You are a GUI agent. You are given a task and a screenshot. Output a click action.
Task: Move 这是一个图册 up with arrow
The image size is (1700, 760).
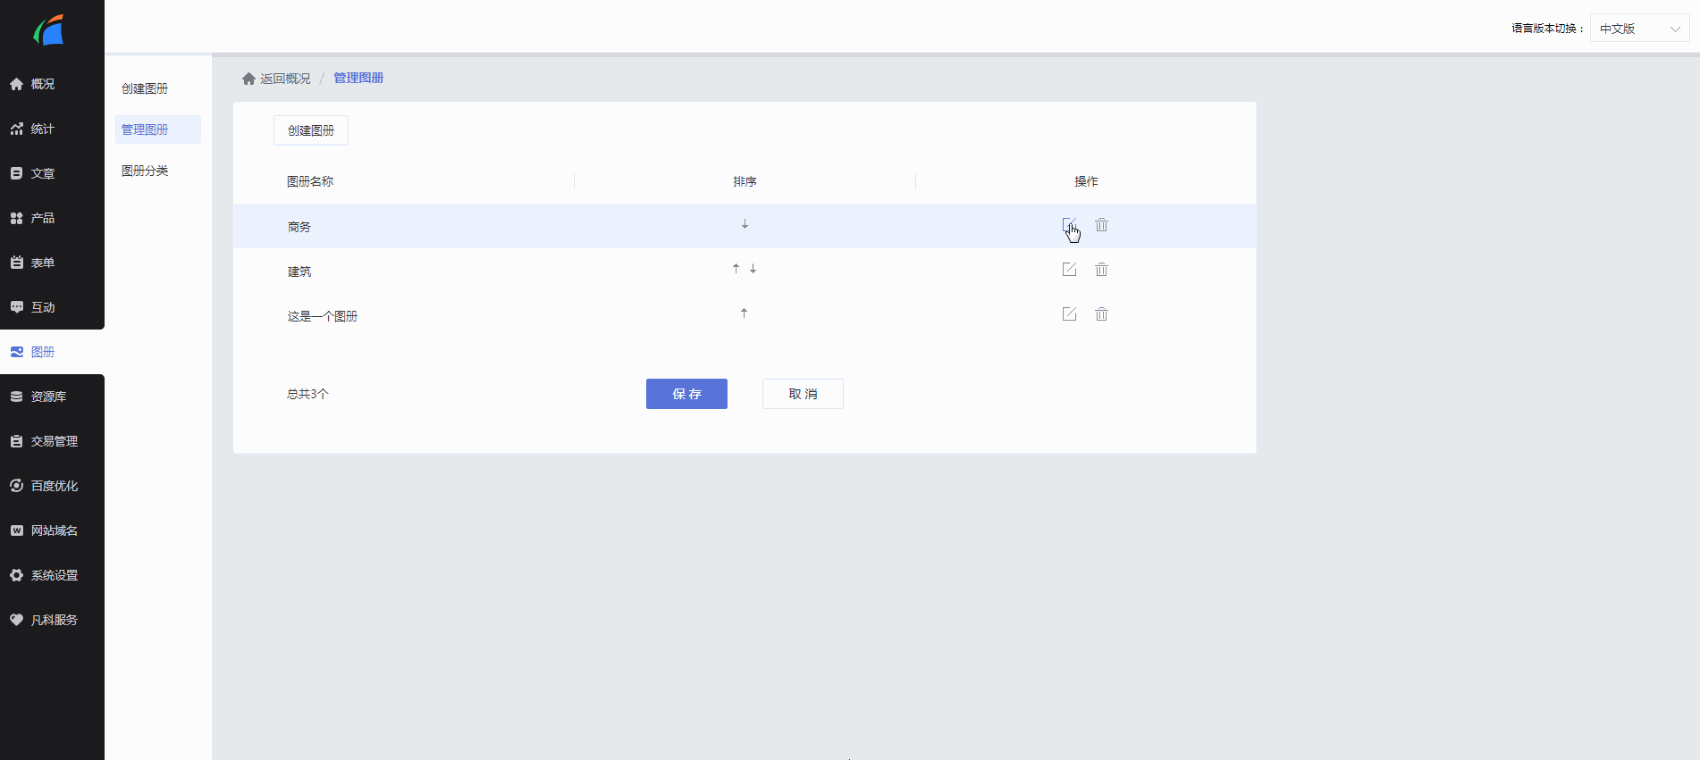click(744, 313)
